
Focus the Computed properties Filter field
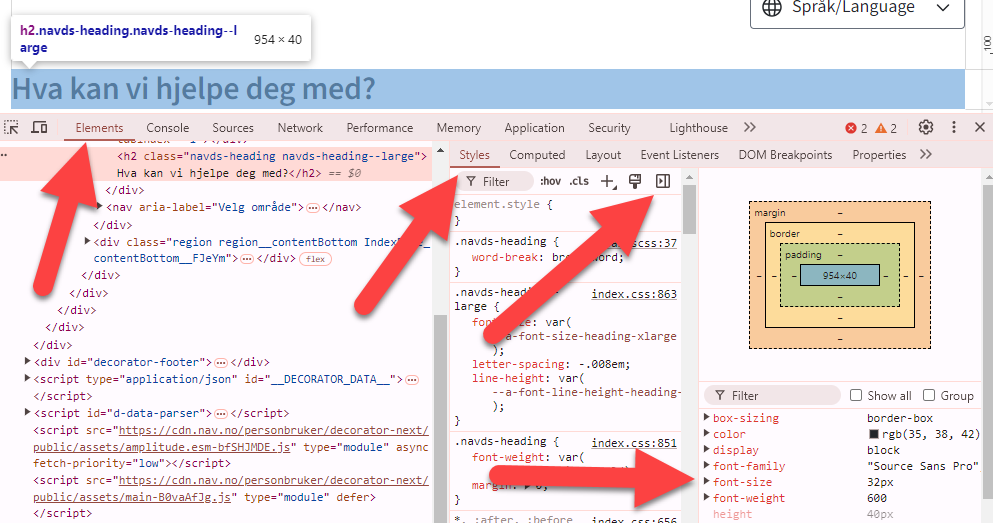pyautogui.click(x=772, y=396)
